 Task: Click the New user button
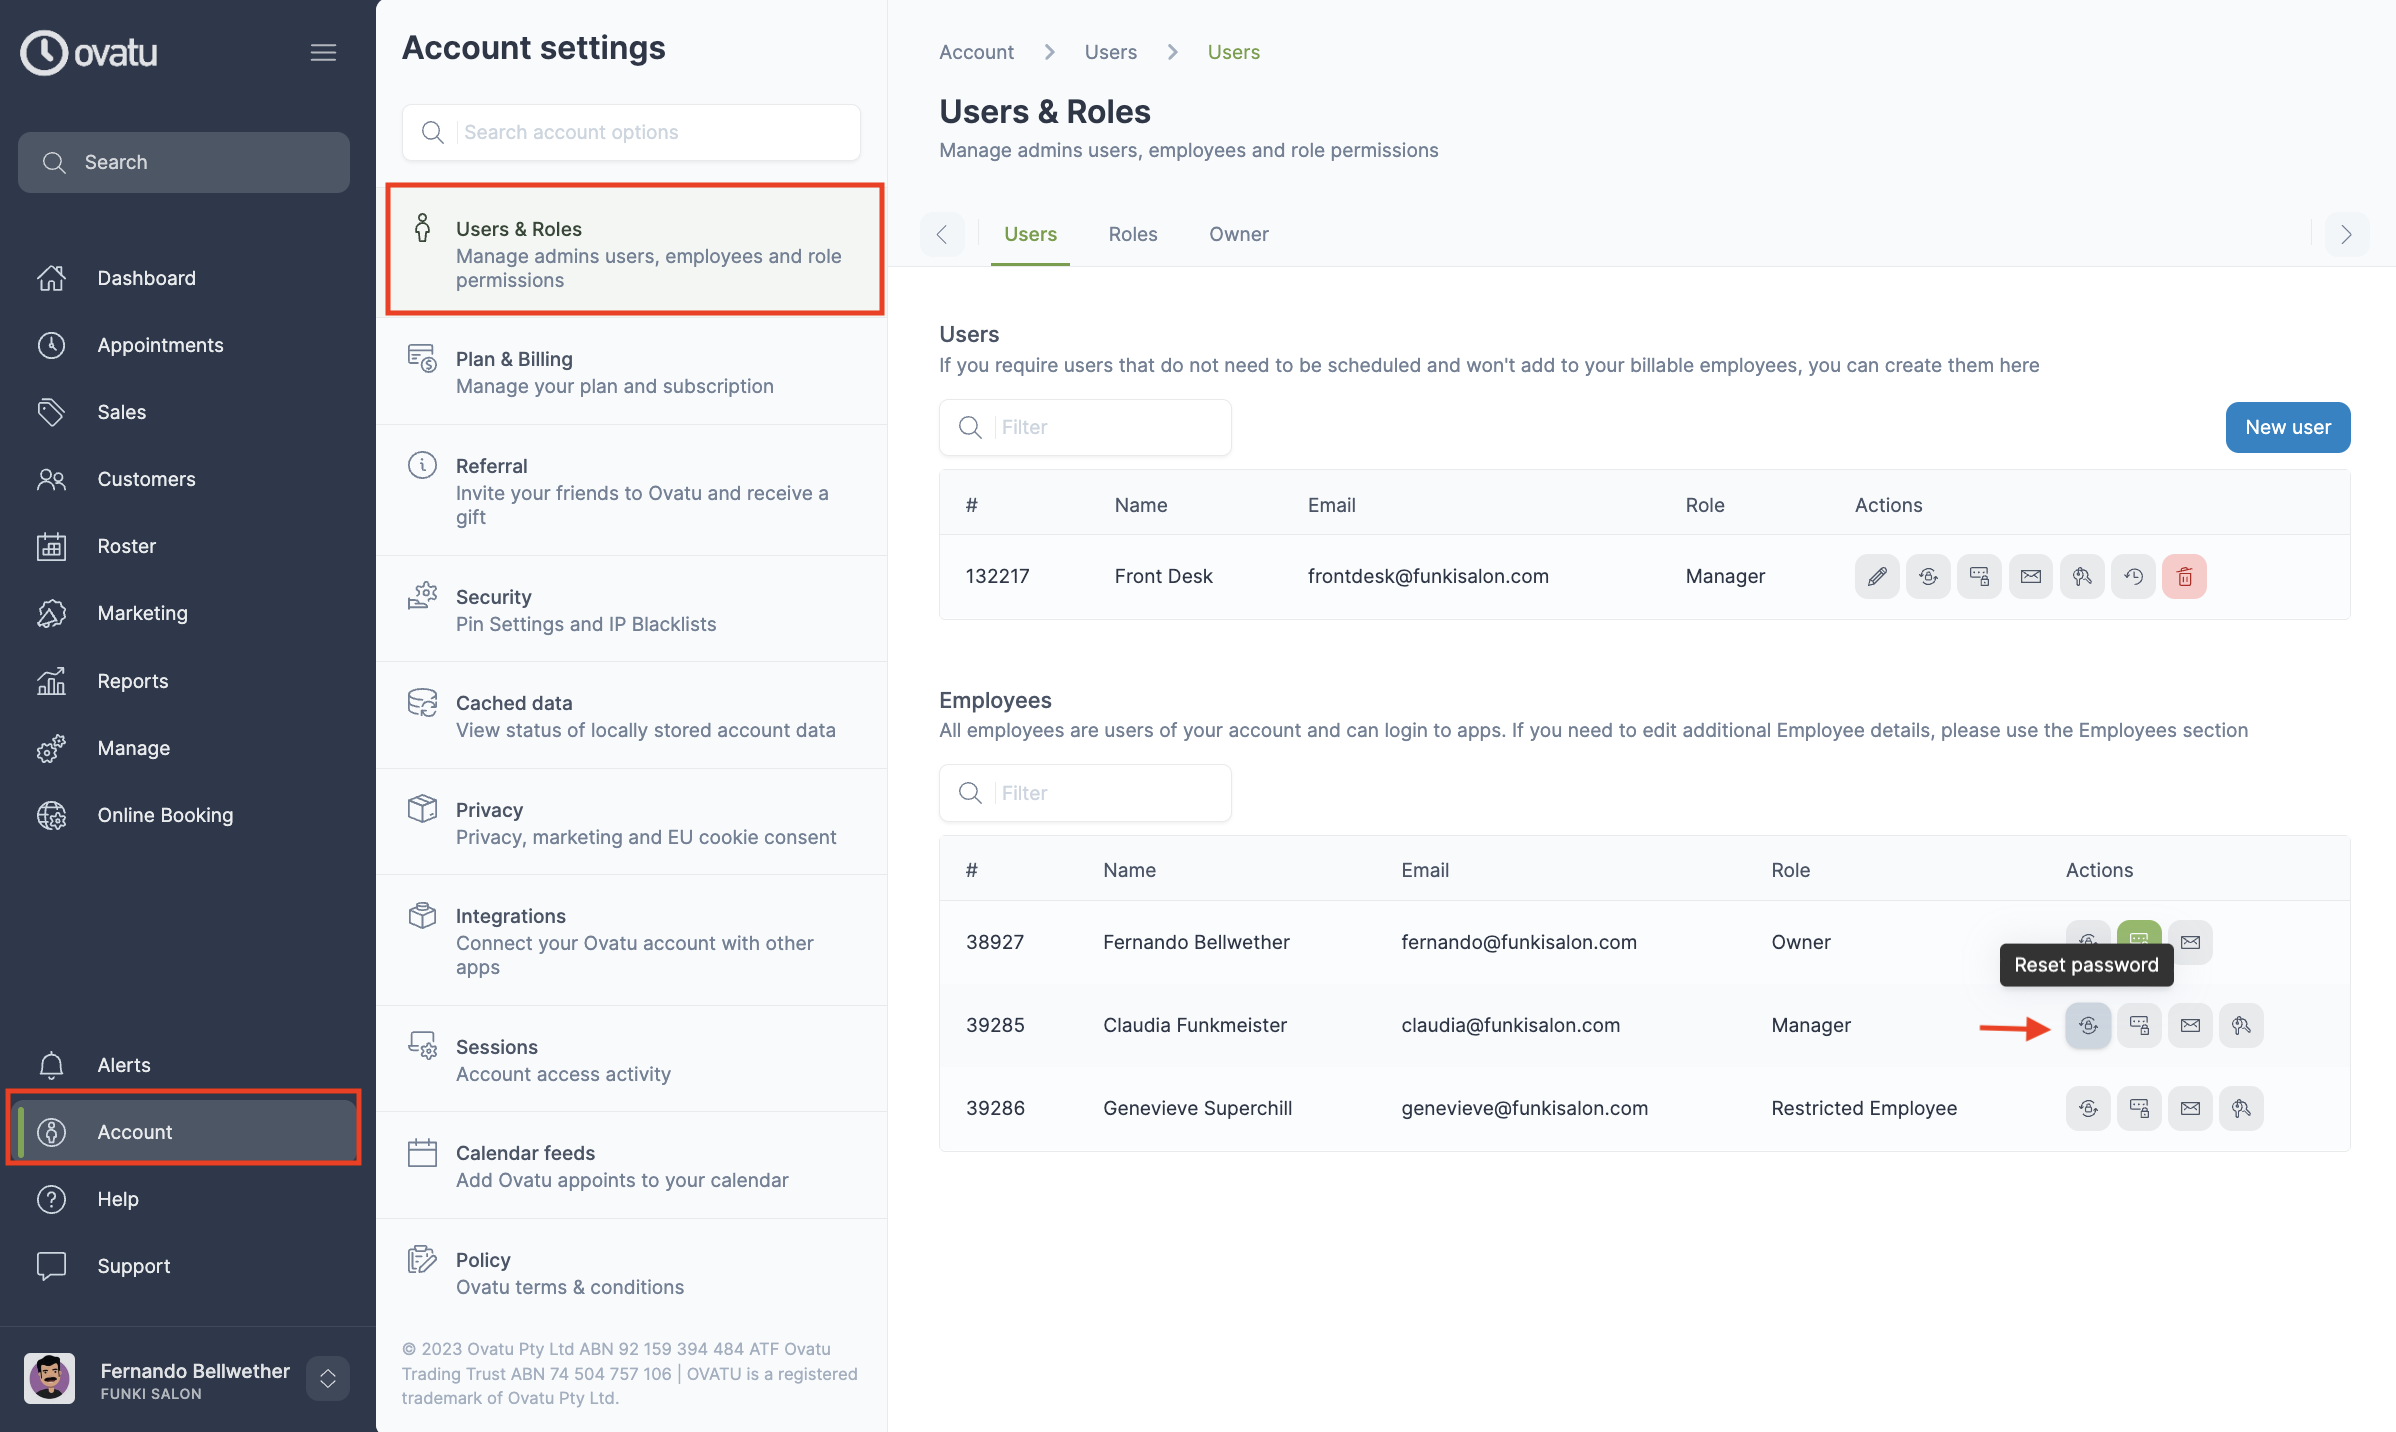[2288, 427]
